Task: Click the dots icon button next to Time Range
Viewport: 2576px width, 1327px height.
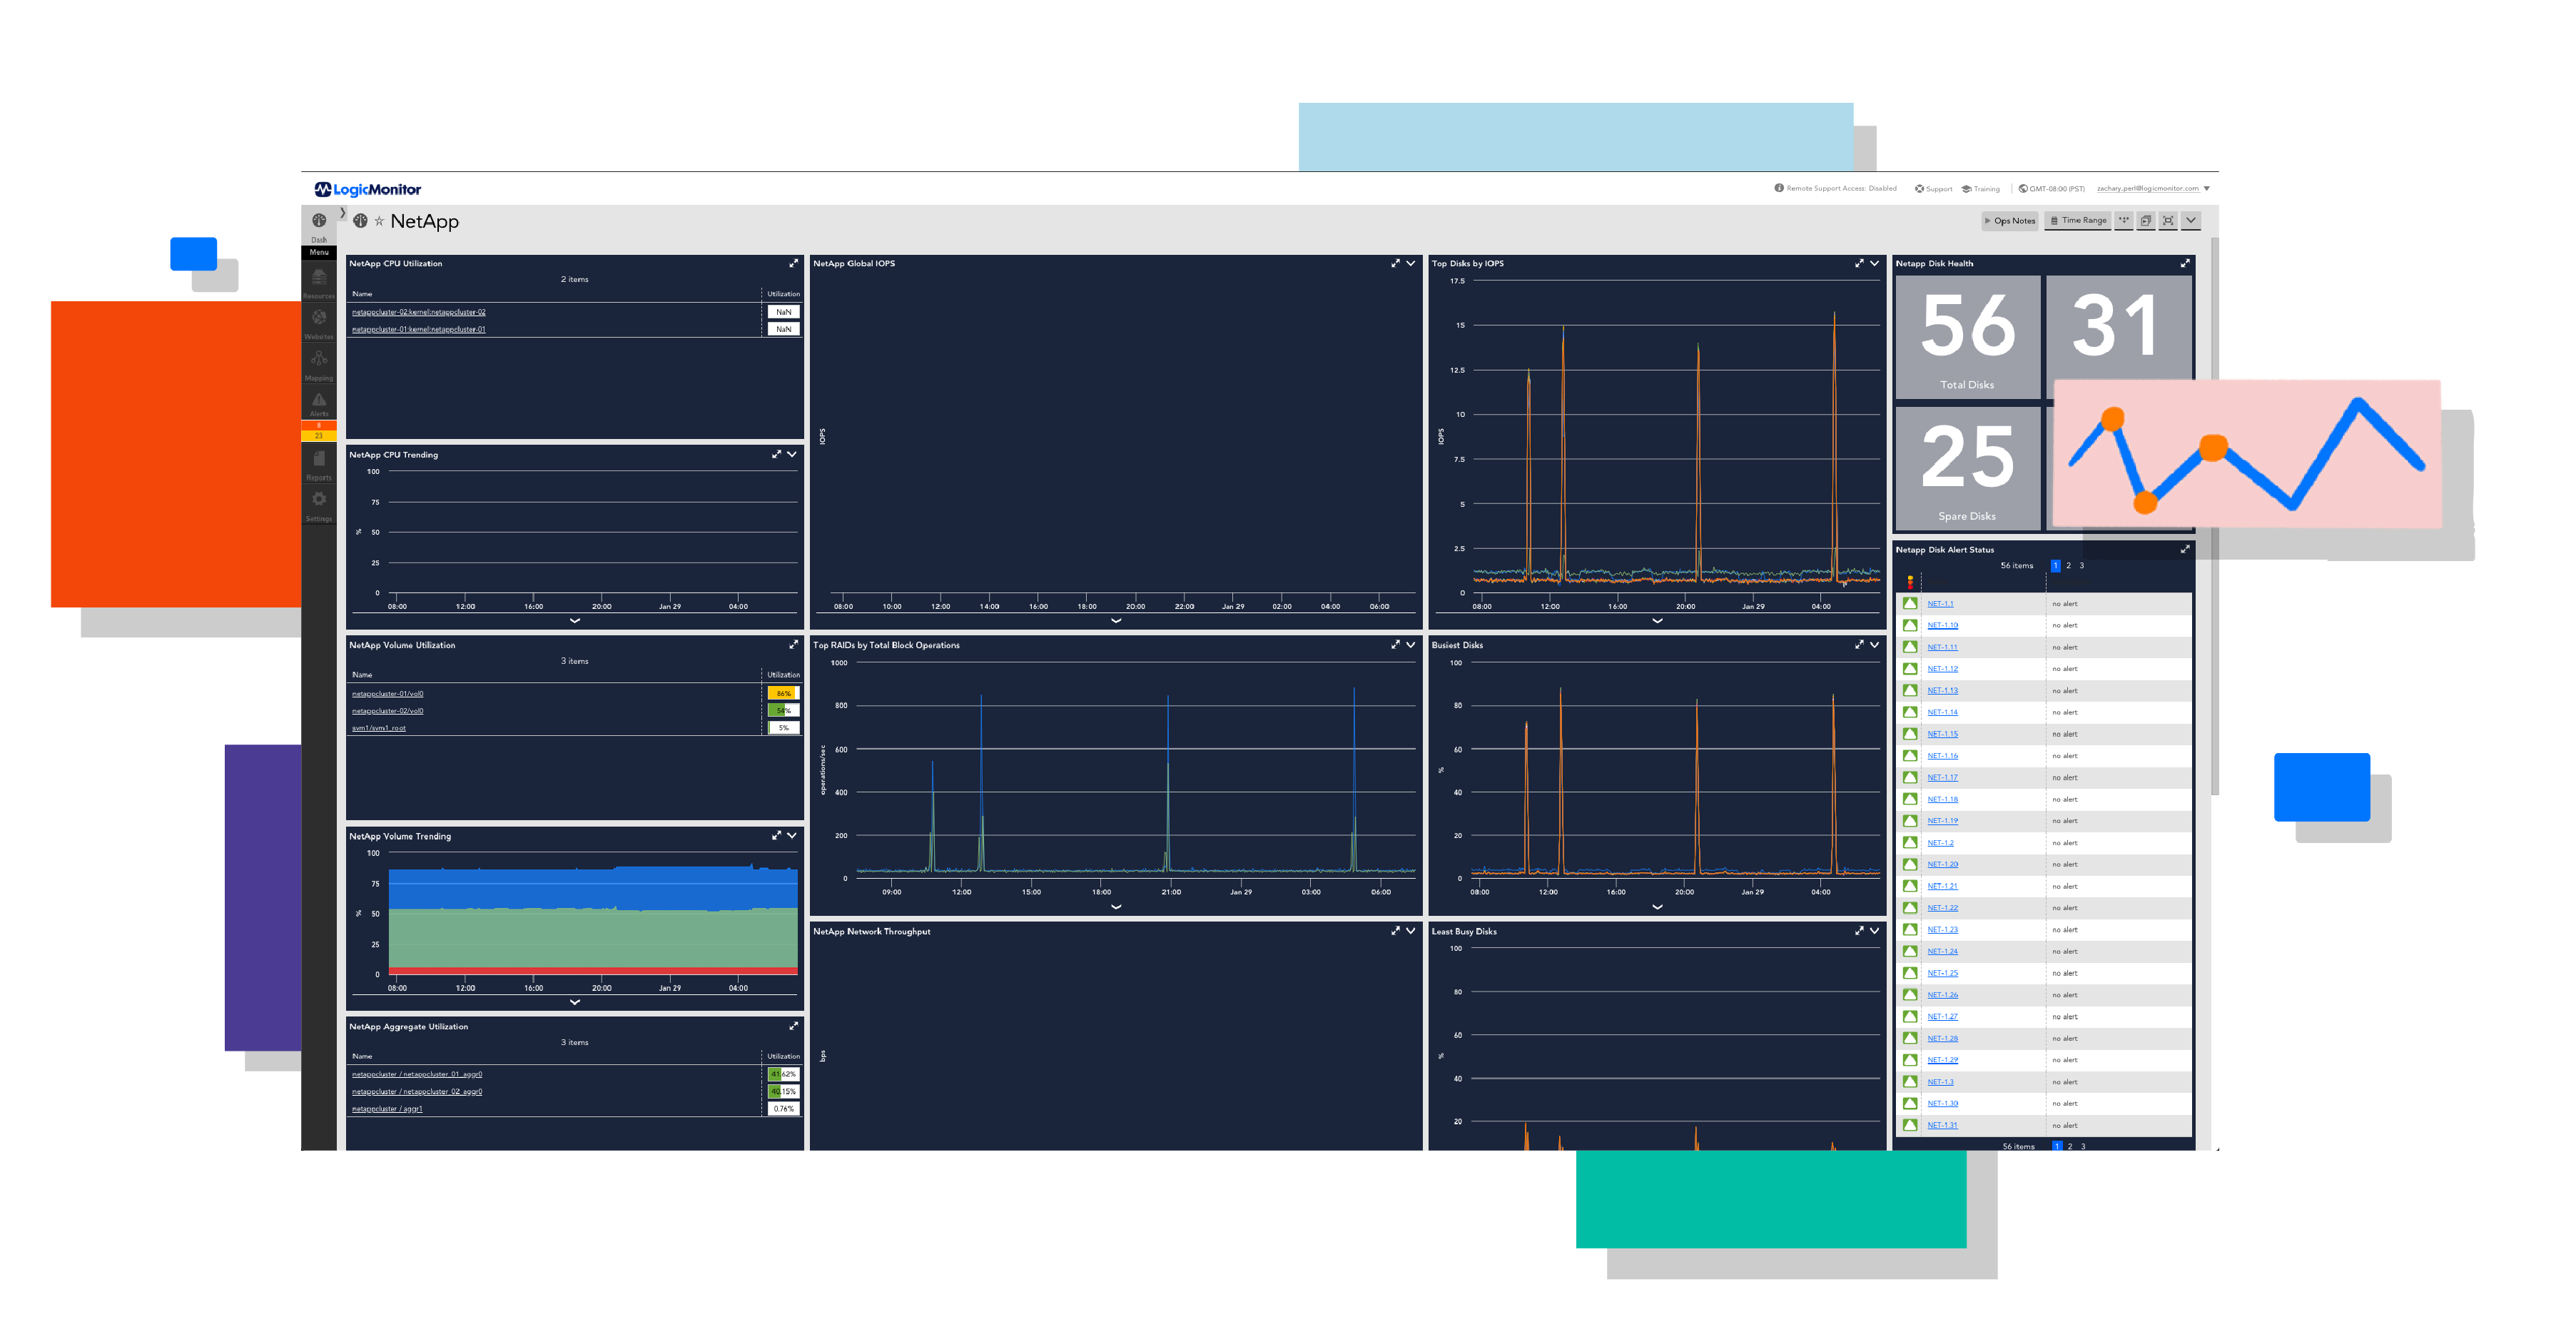Action: point(2123,221)
